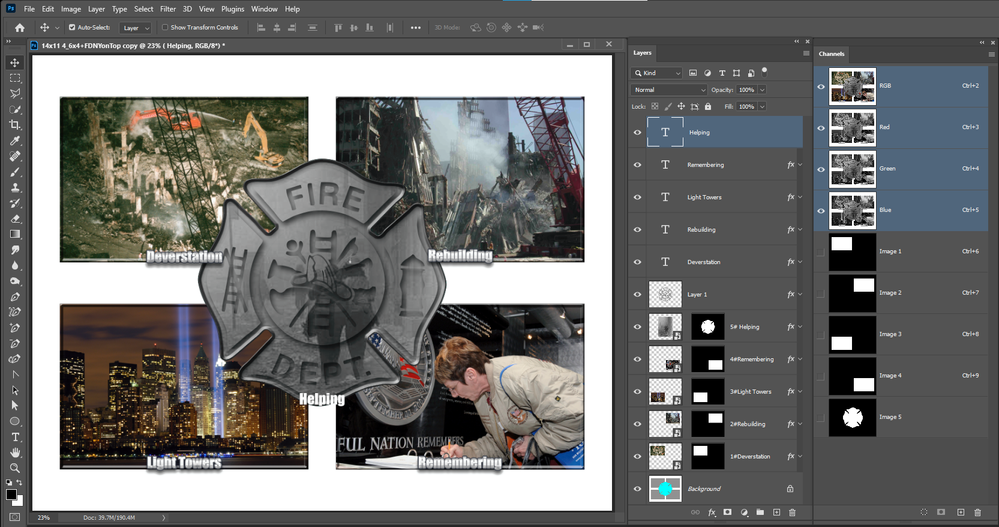The width and height of the screenshot is (999, 527).
Task: Open the Image menu
Action: 71,9
